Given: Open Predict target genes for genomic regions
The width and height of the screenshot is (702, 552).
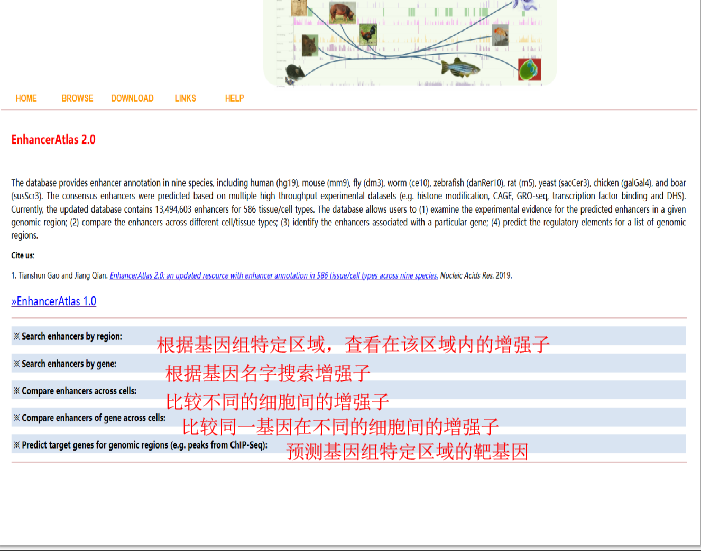Looking at the screenshot, I should tap(140, 445).
